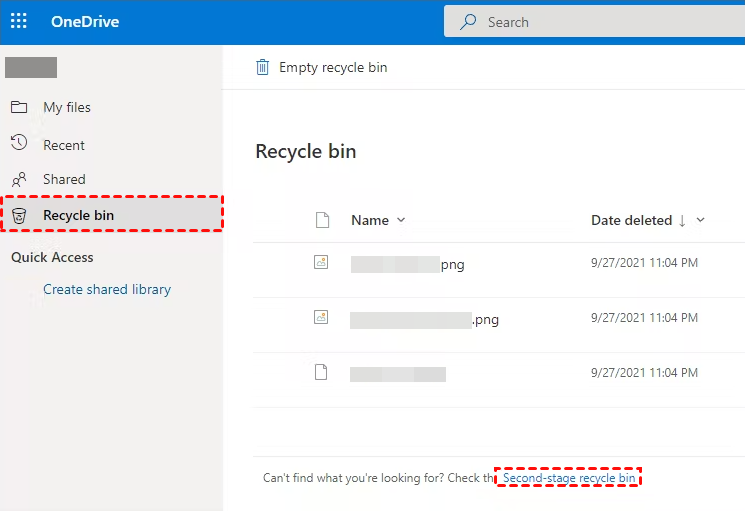
Task: Open the Second-stage recycle bin link
Action: pos(569,478)
